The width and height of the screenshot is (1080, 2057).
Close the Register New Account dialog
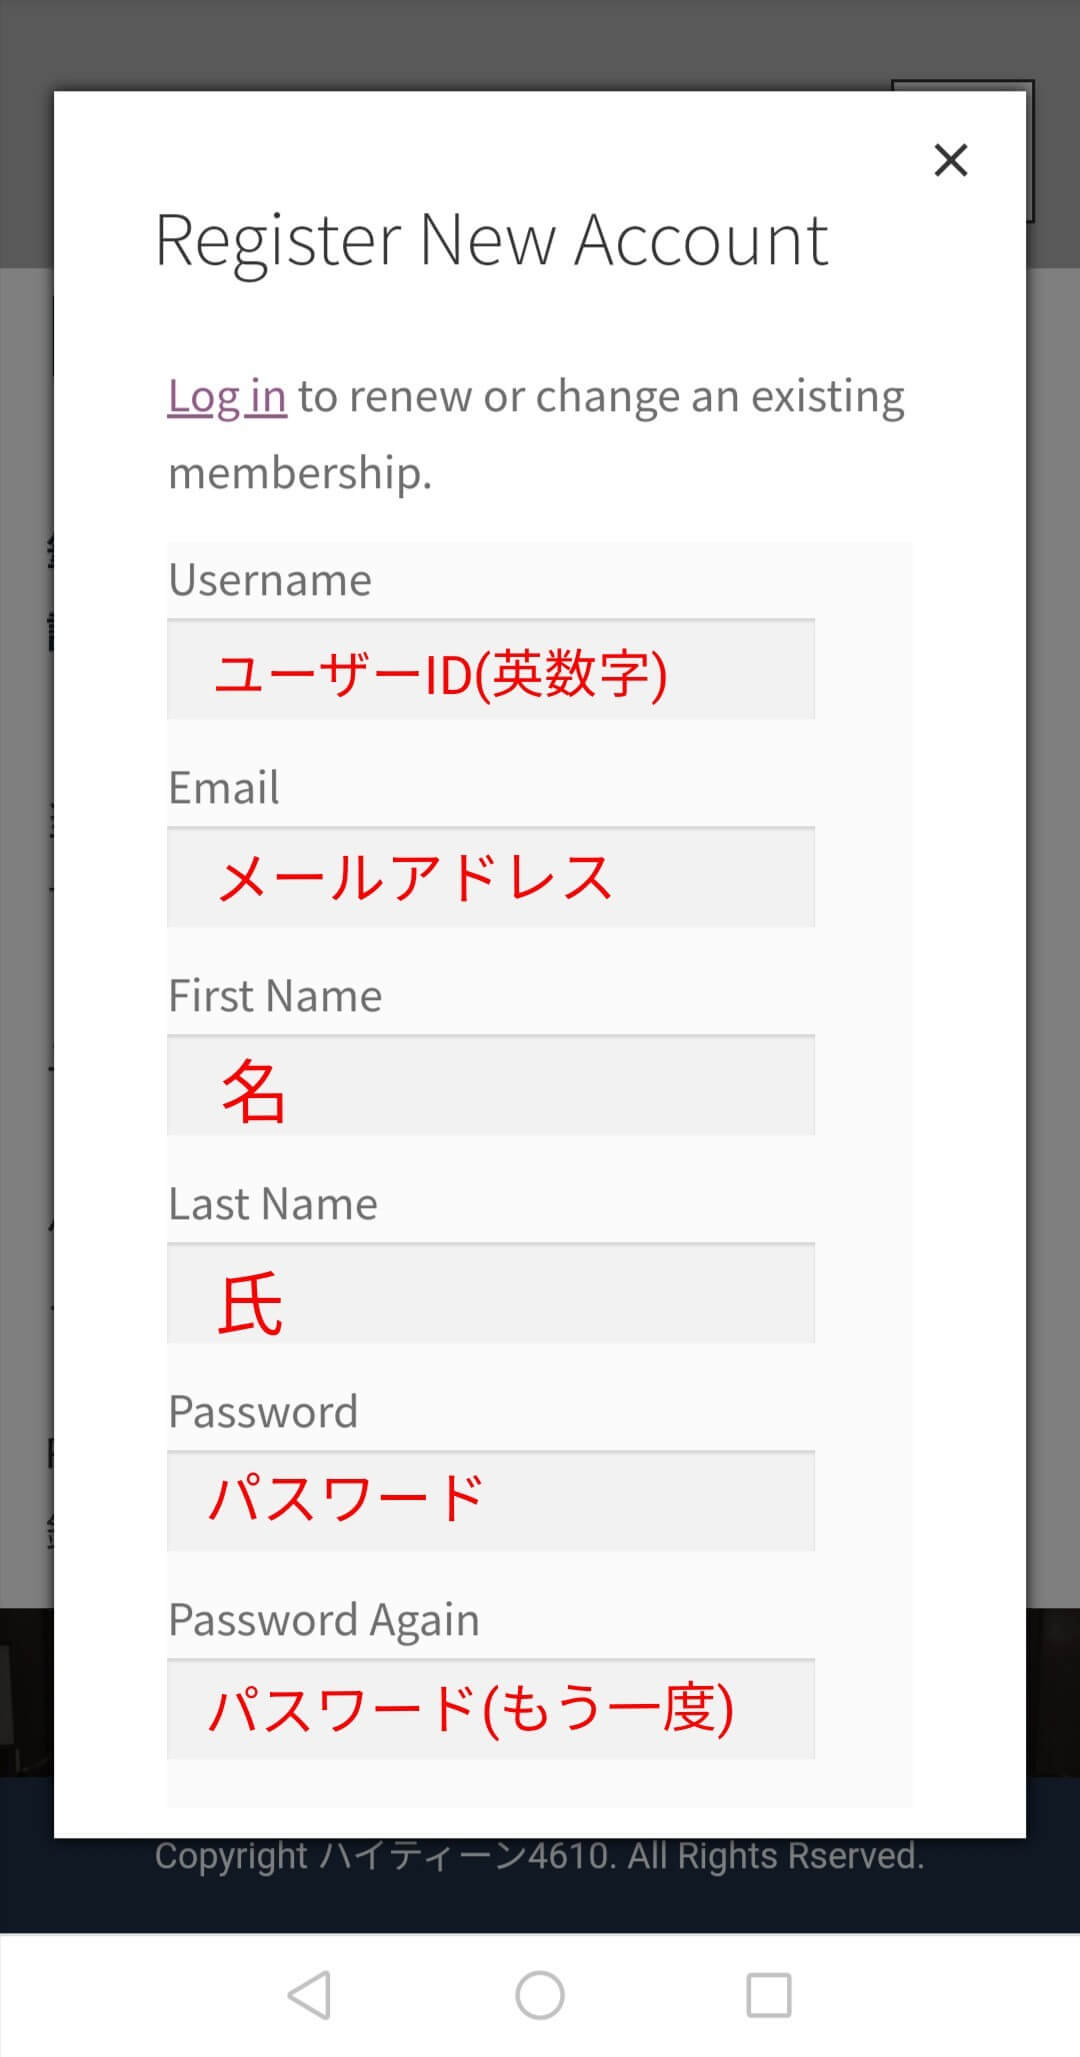(x=950, y=160)
